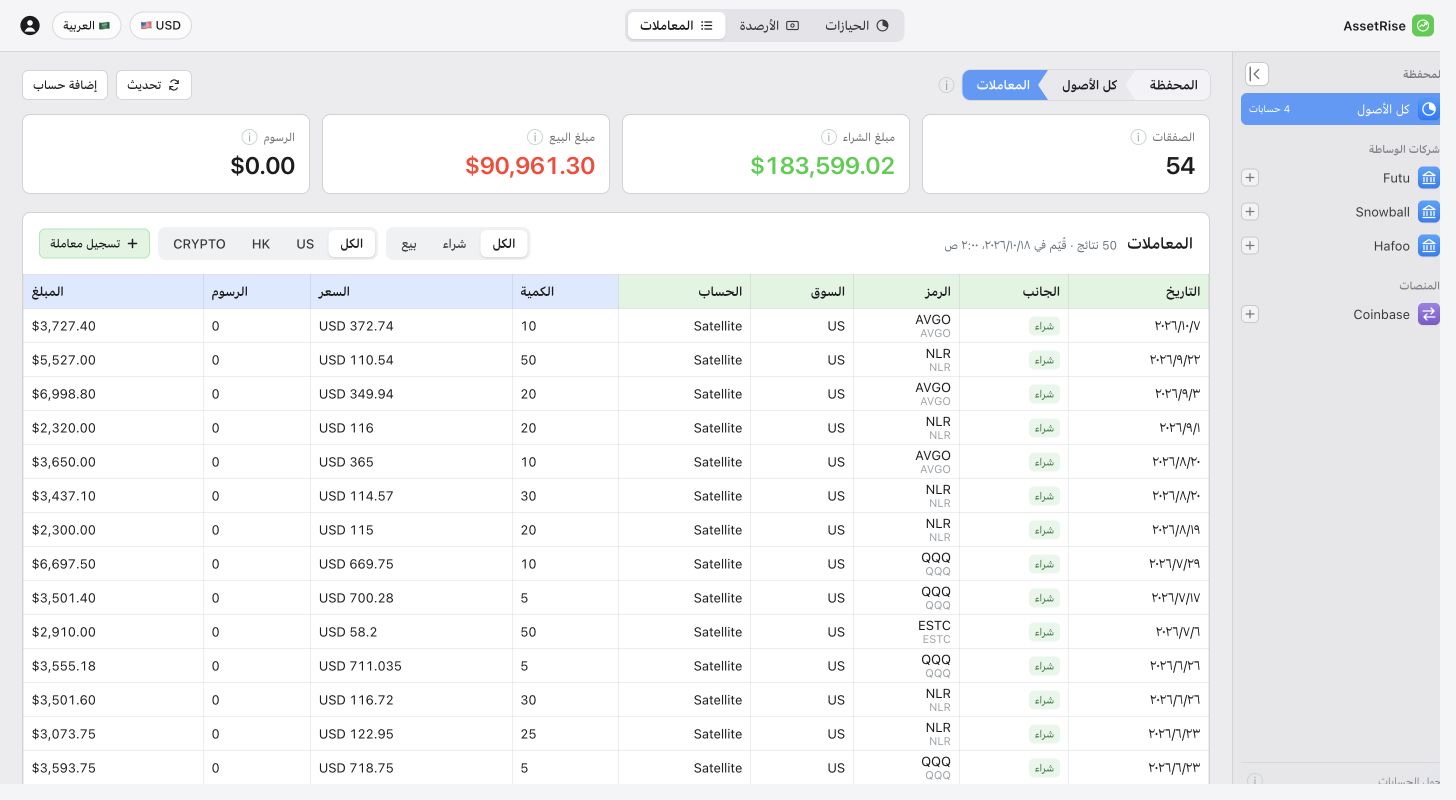Expand the Futu account with plus
The height and width of the screenshot is (800, 1456).
pyautogui.click(x=1249, y=178)
